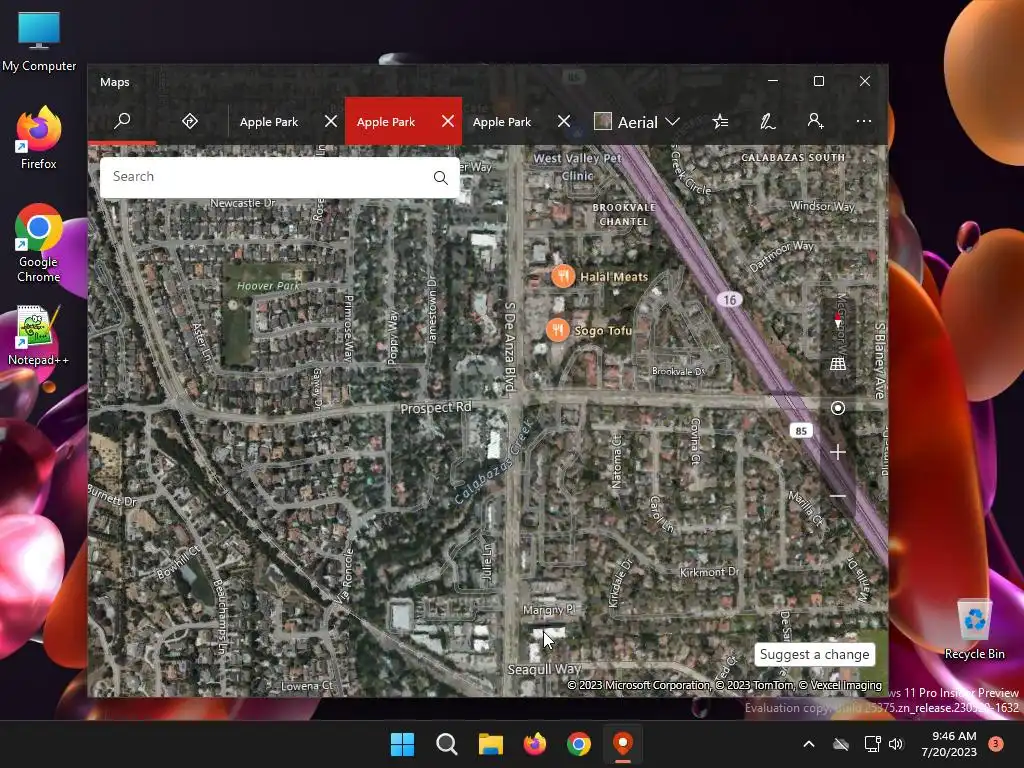Launch Firefox from the taskbar

535,744
